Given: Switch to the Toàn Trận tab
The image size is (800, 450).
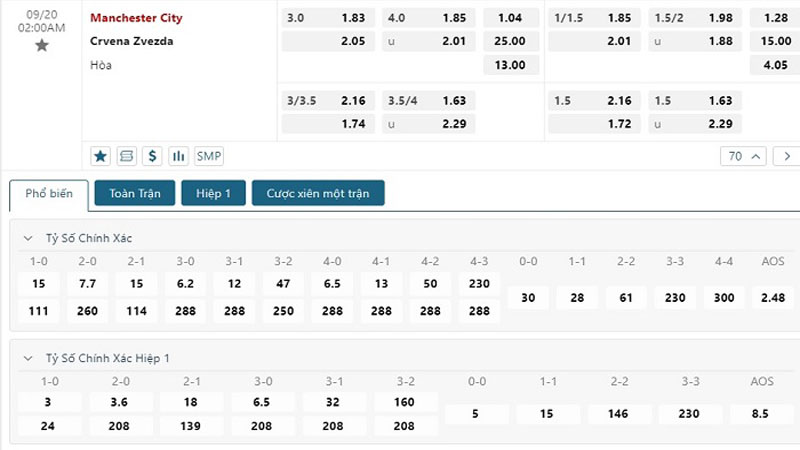Looking at the screenshot, I should click(x=135, y=193).
